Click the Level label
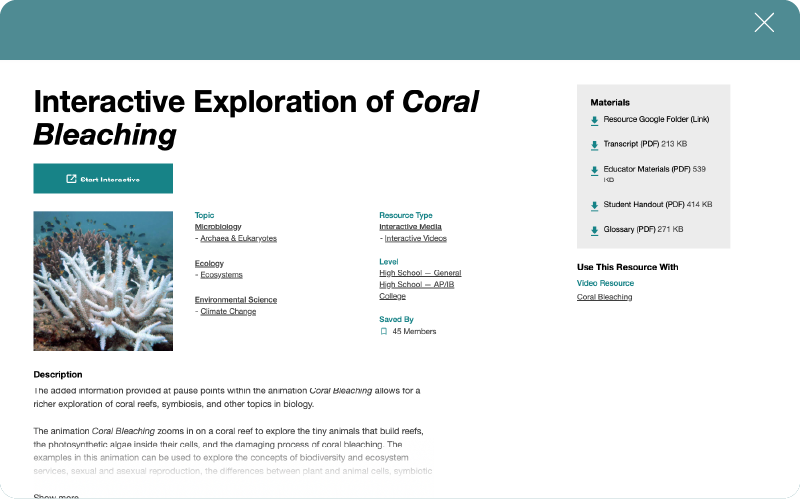 tap(388, 262)
